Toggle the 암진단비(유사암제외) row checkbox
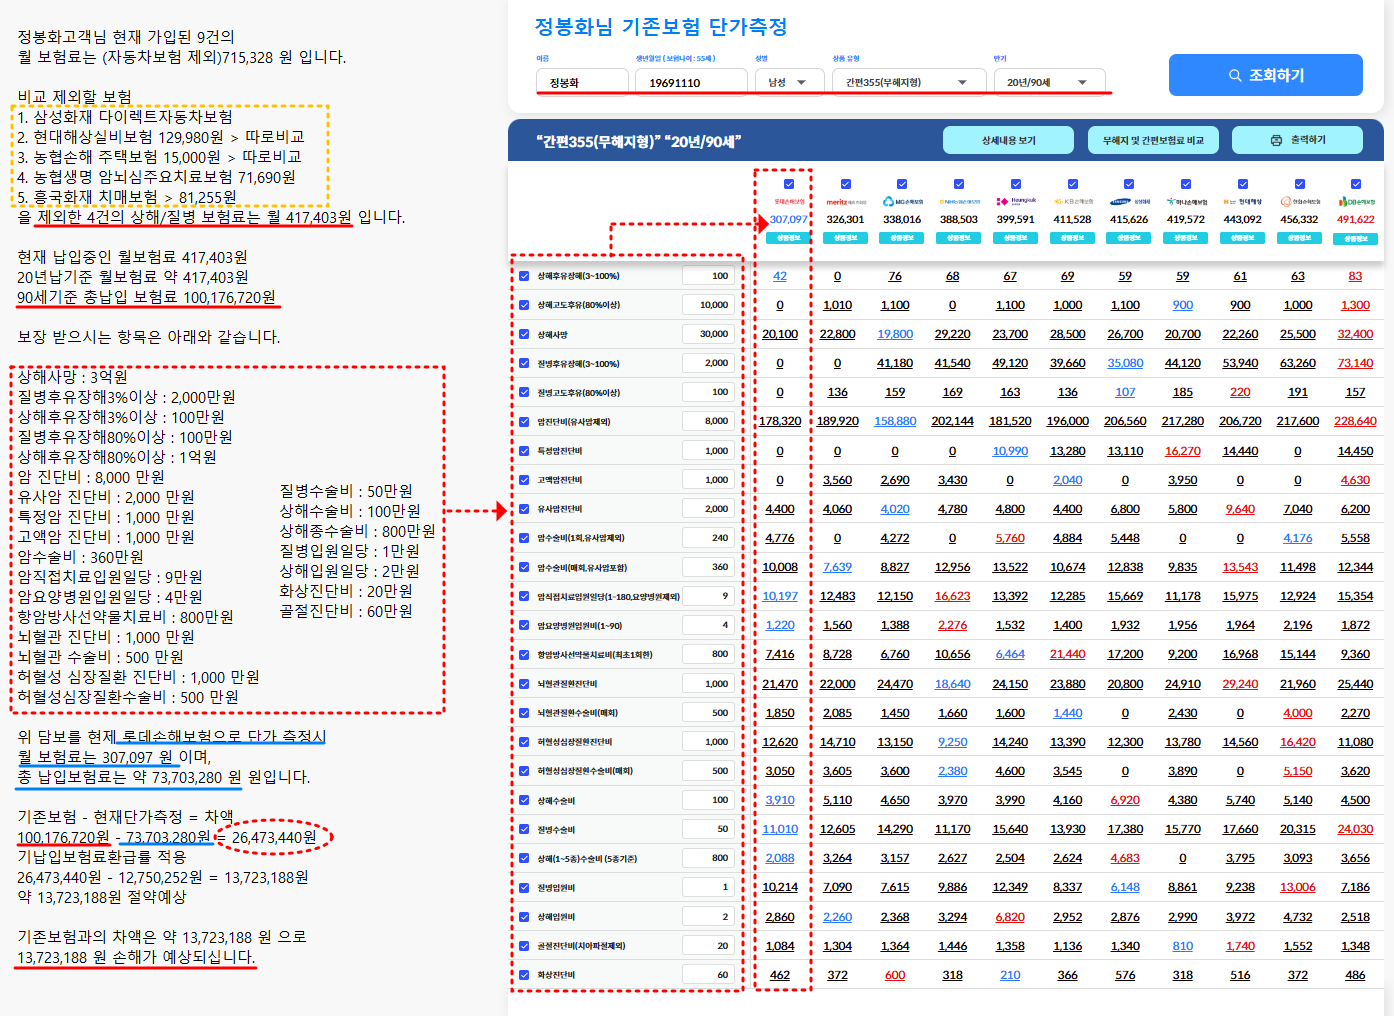The height and width of the screenshot is (1016, 1394). click(524, 421)
